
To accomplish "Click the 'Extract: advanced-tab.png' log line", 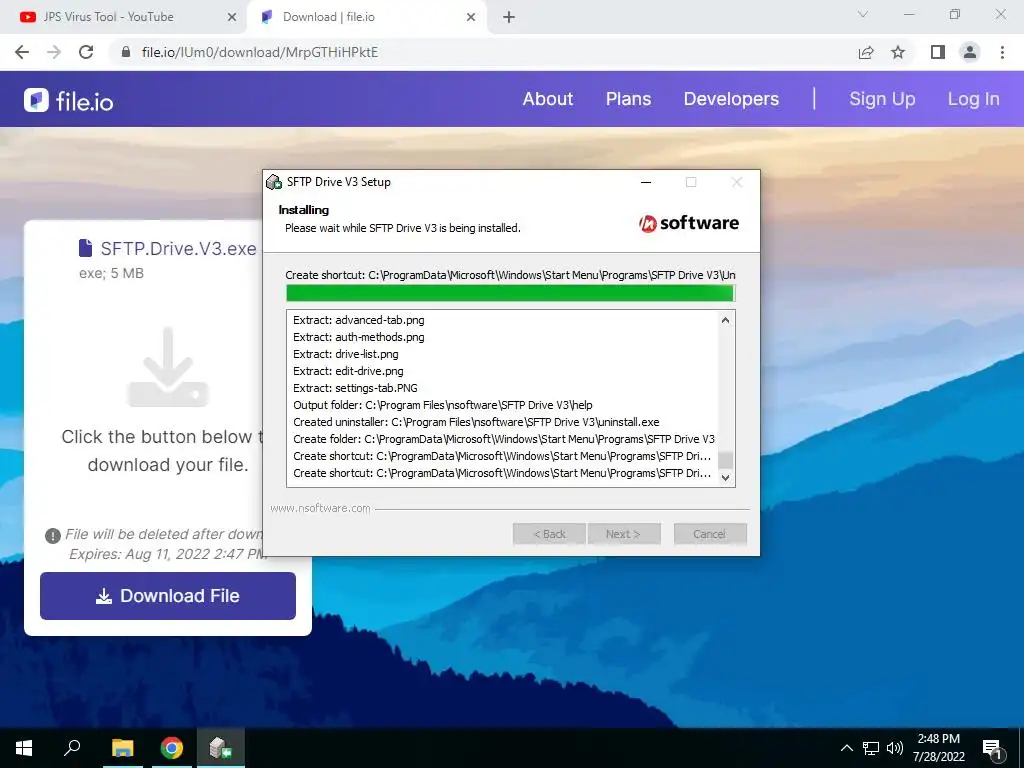I will coord(359,320).
